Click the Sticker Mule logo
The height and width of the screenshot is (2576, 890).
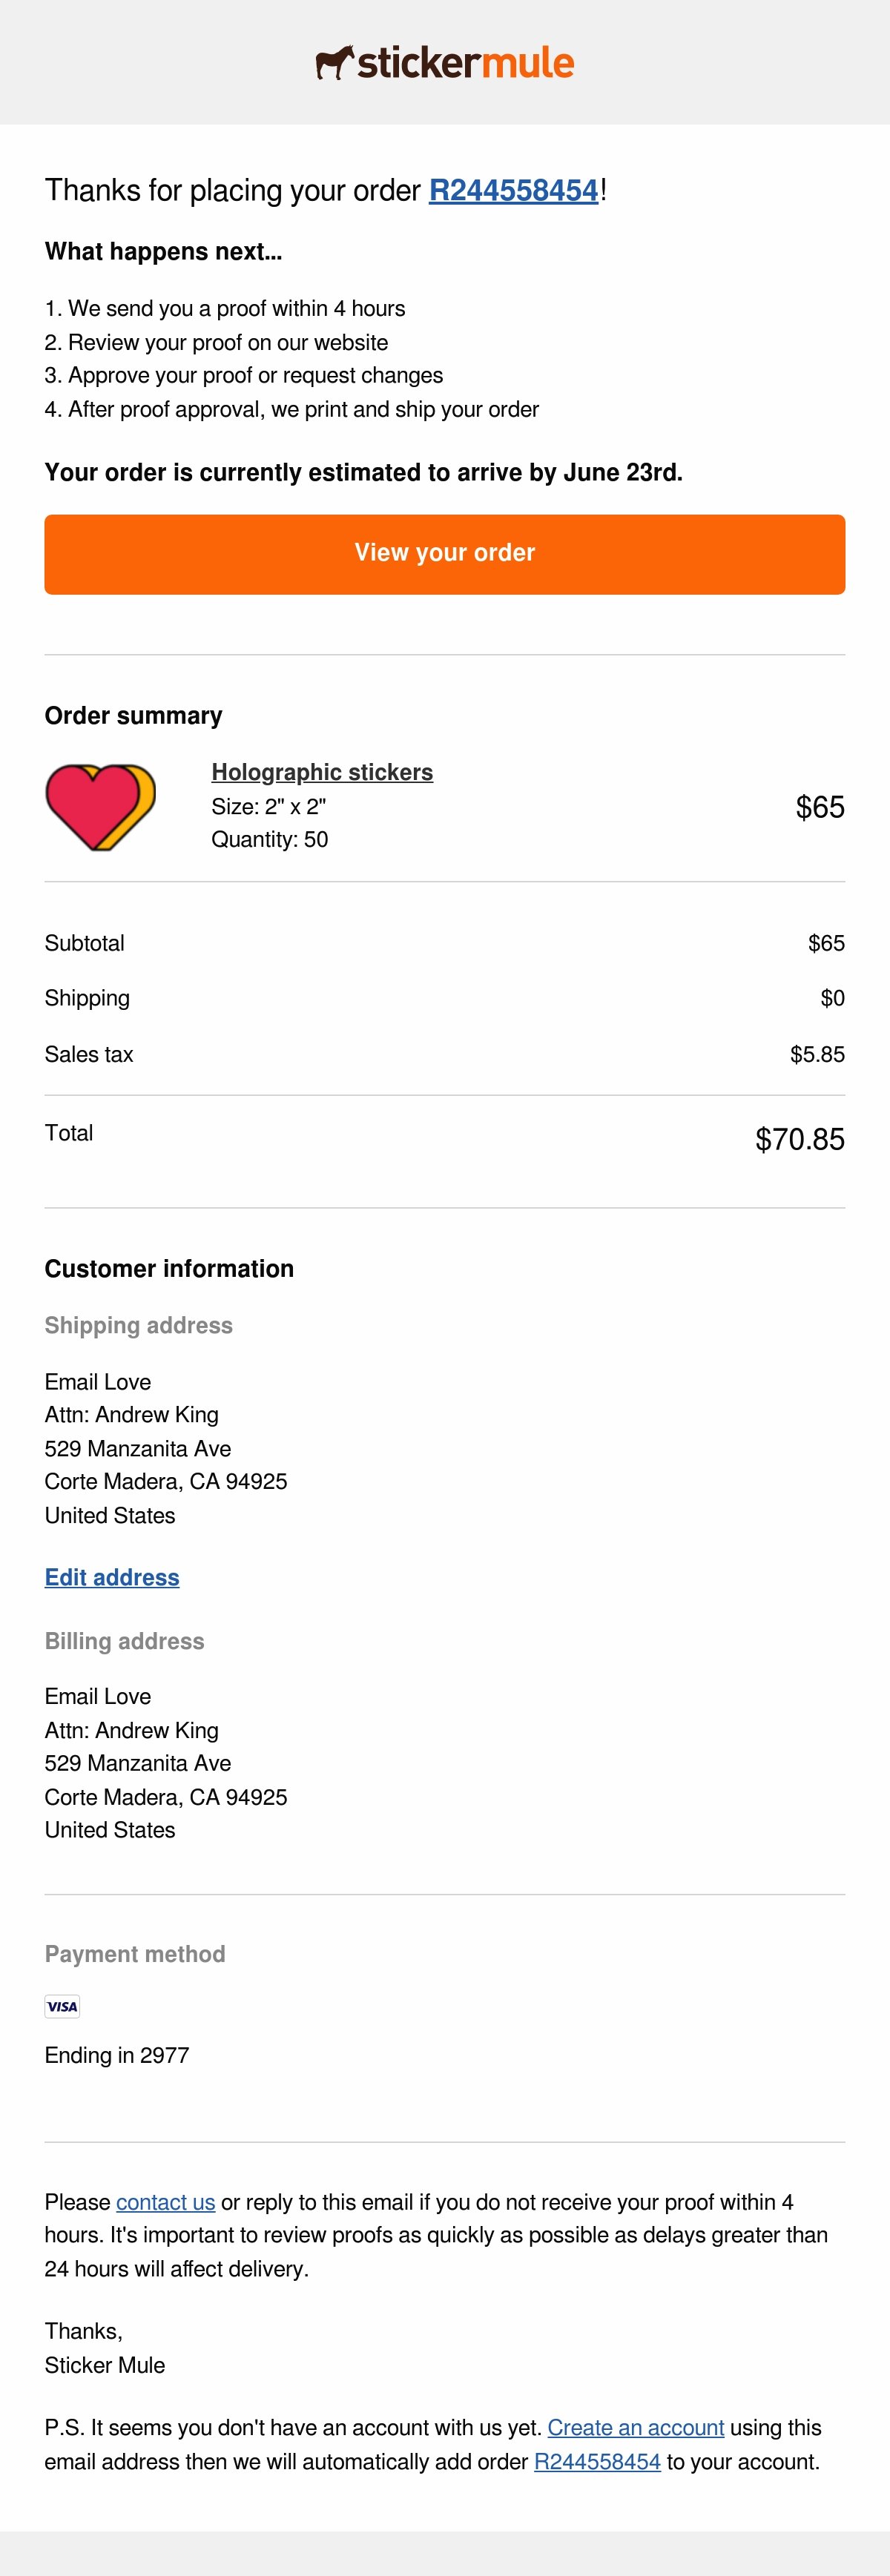pos(445,62)
